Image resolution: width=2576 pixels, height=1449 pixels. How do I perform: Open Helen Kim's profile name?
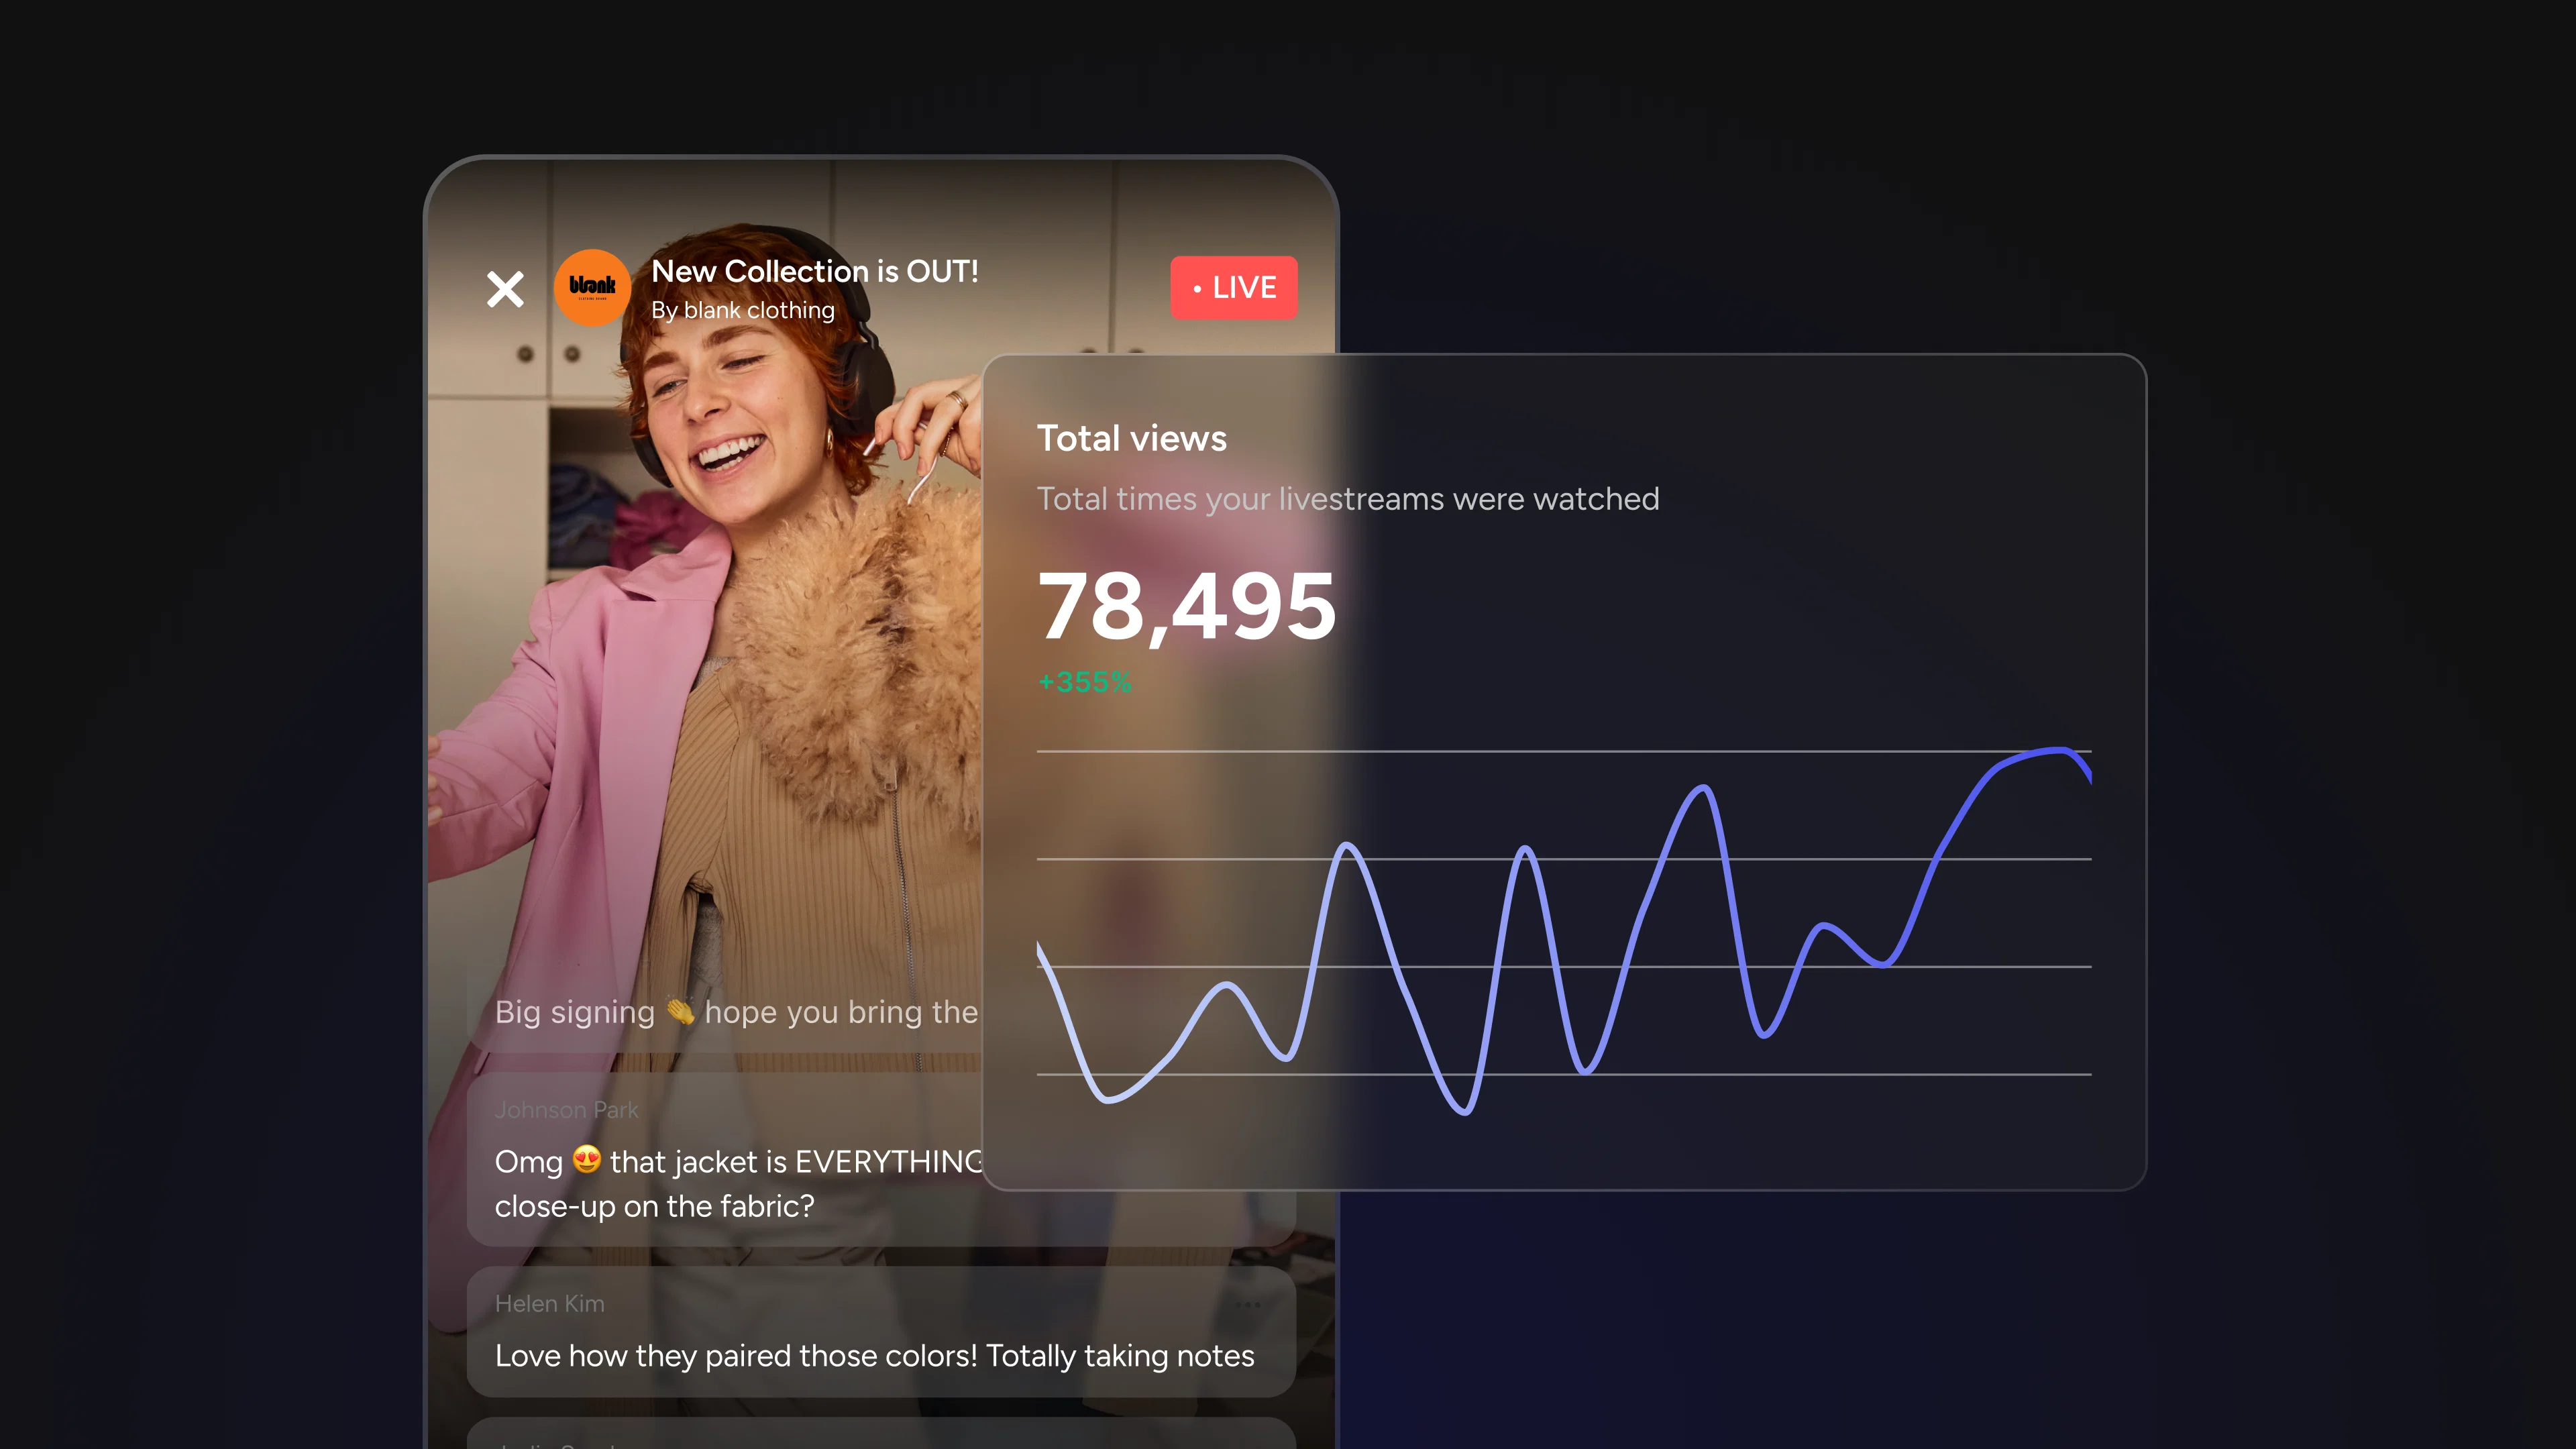[550, 1304]
